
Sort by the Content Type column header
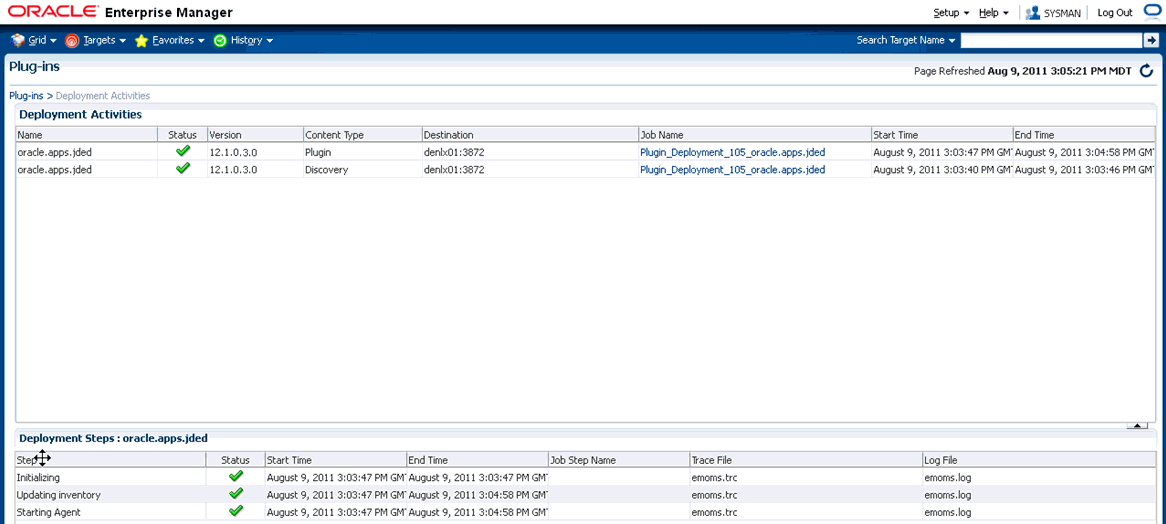click(x=362, y=135)
